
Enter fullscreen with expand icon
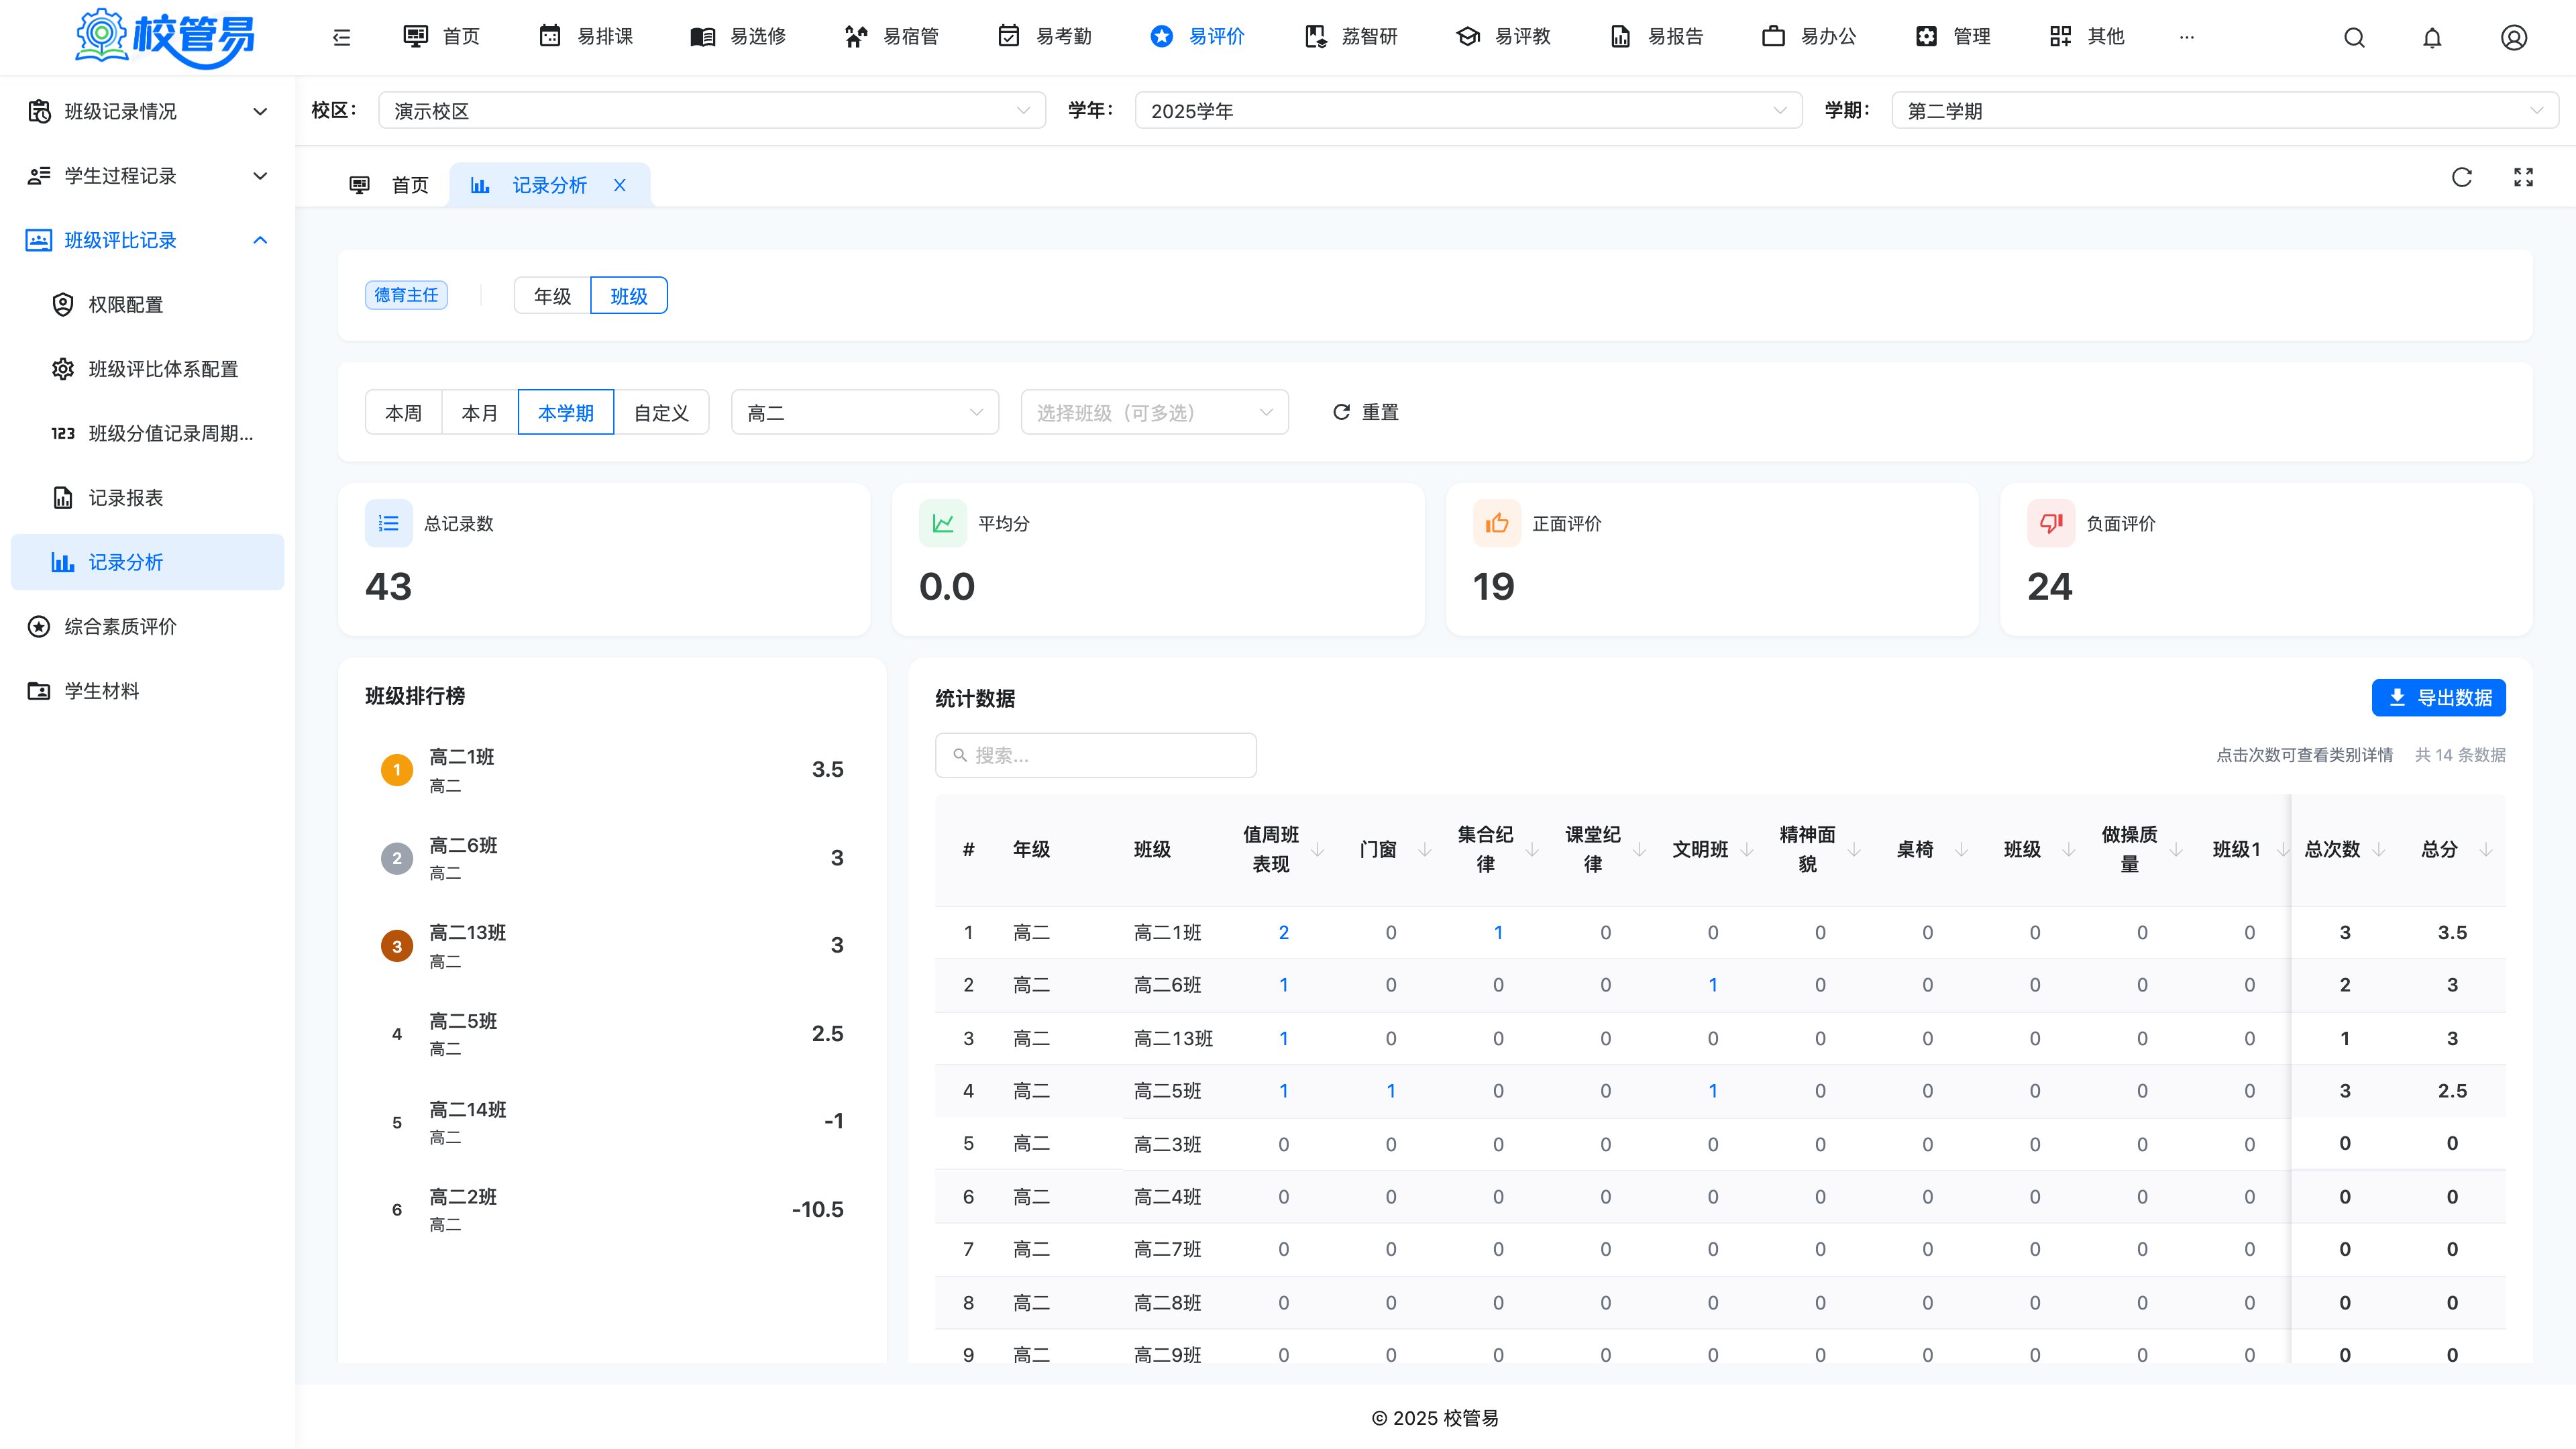tap(2524, 178)
